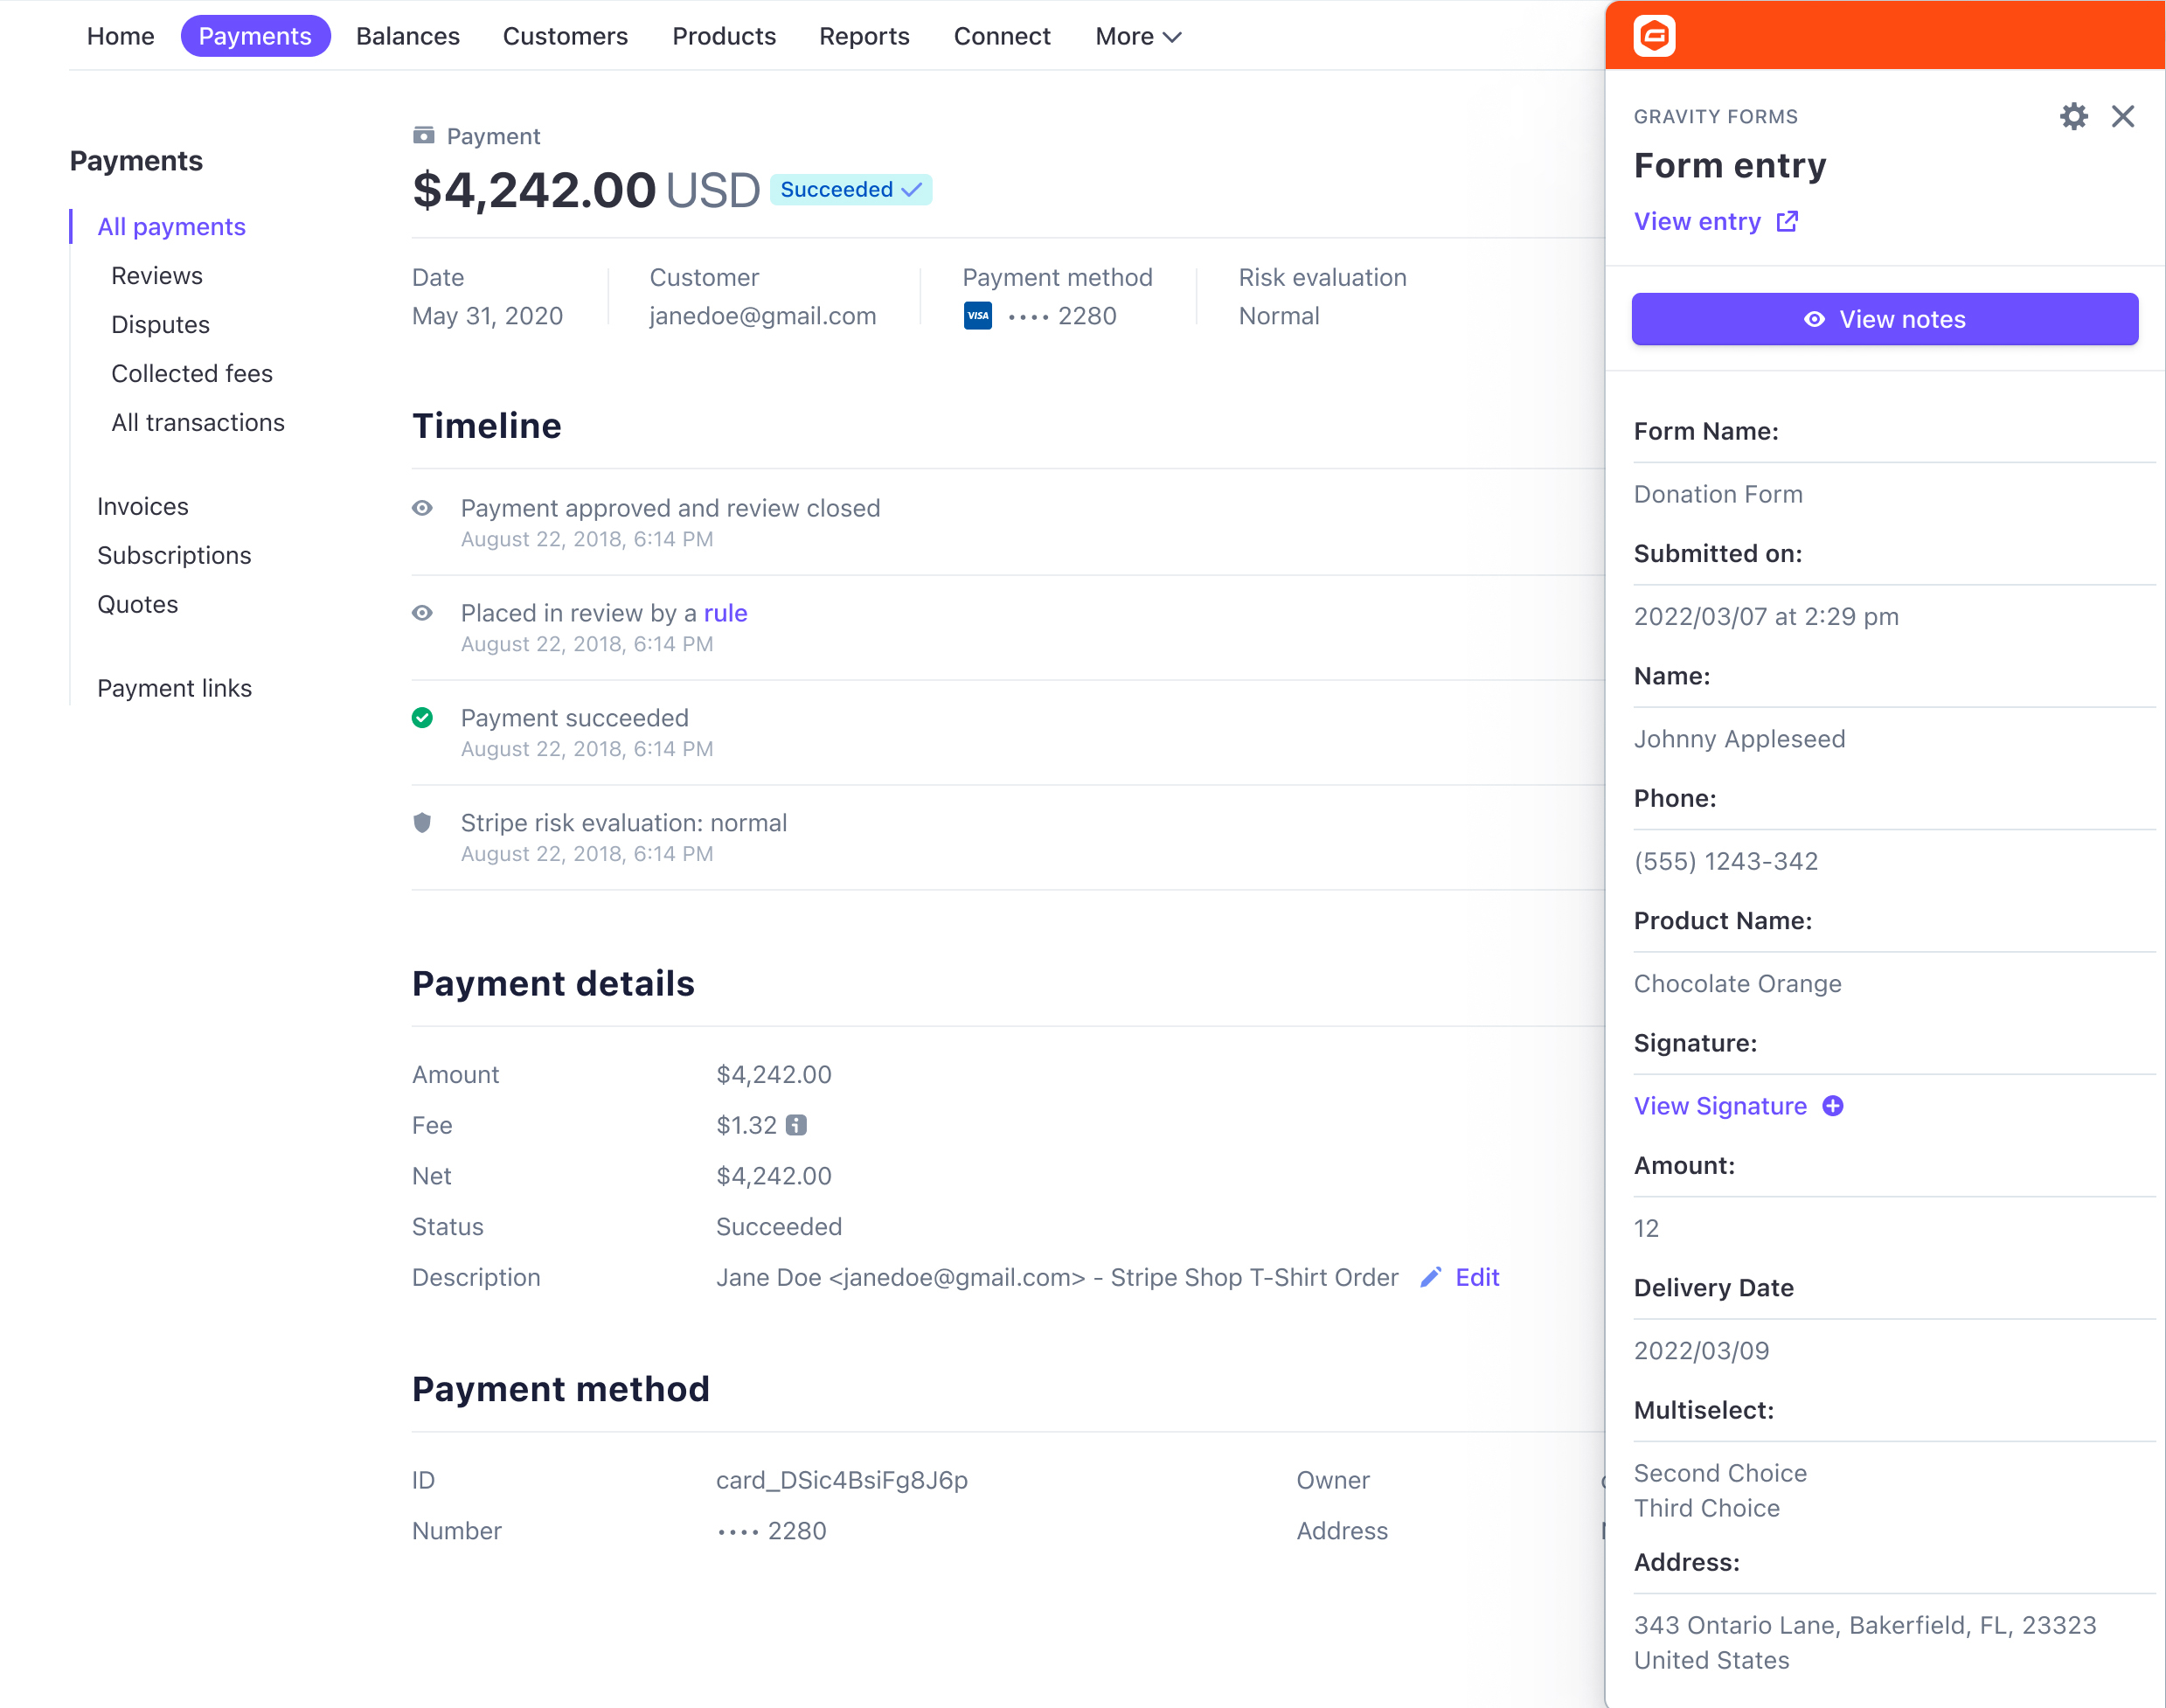Click the shield icon on Stripe risk evaluation event
The width and height of the screenshot is (2166, 1708).
422,822
